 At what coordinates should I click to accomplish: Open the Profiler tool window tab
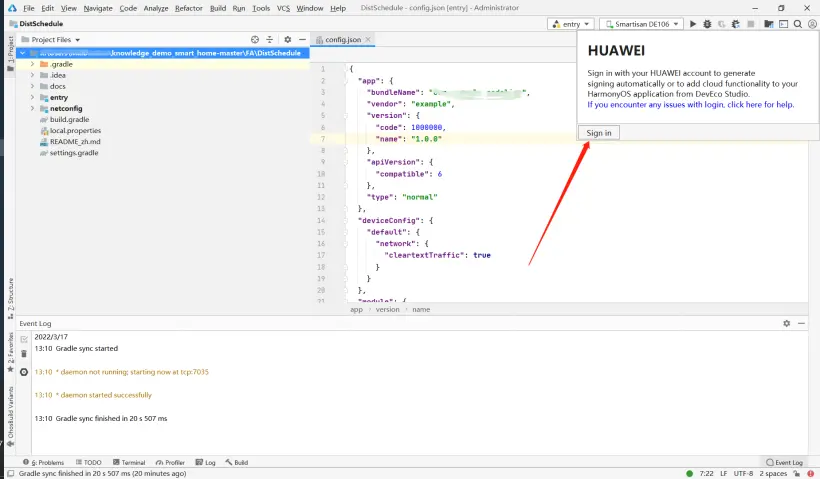170,463
